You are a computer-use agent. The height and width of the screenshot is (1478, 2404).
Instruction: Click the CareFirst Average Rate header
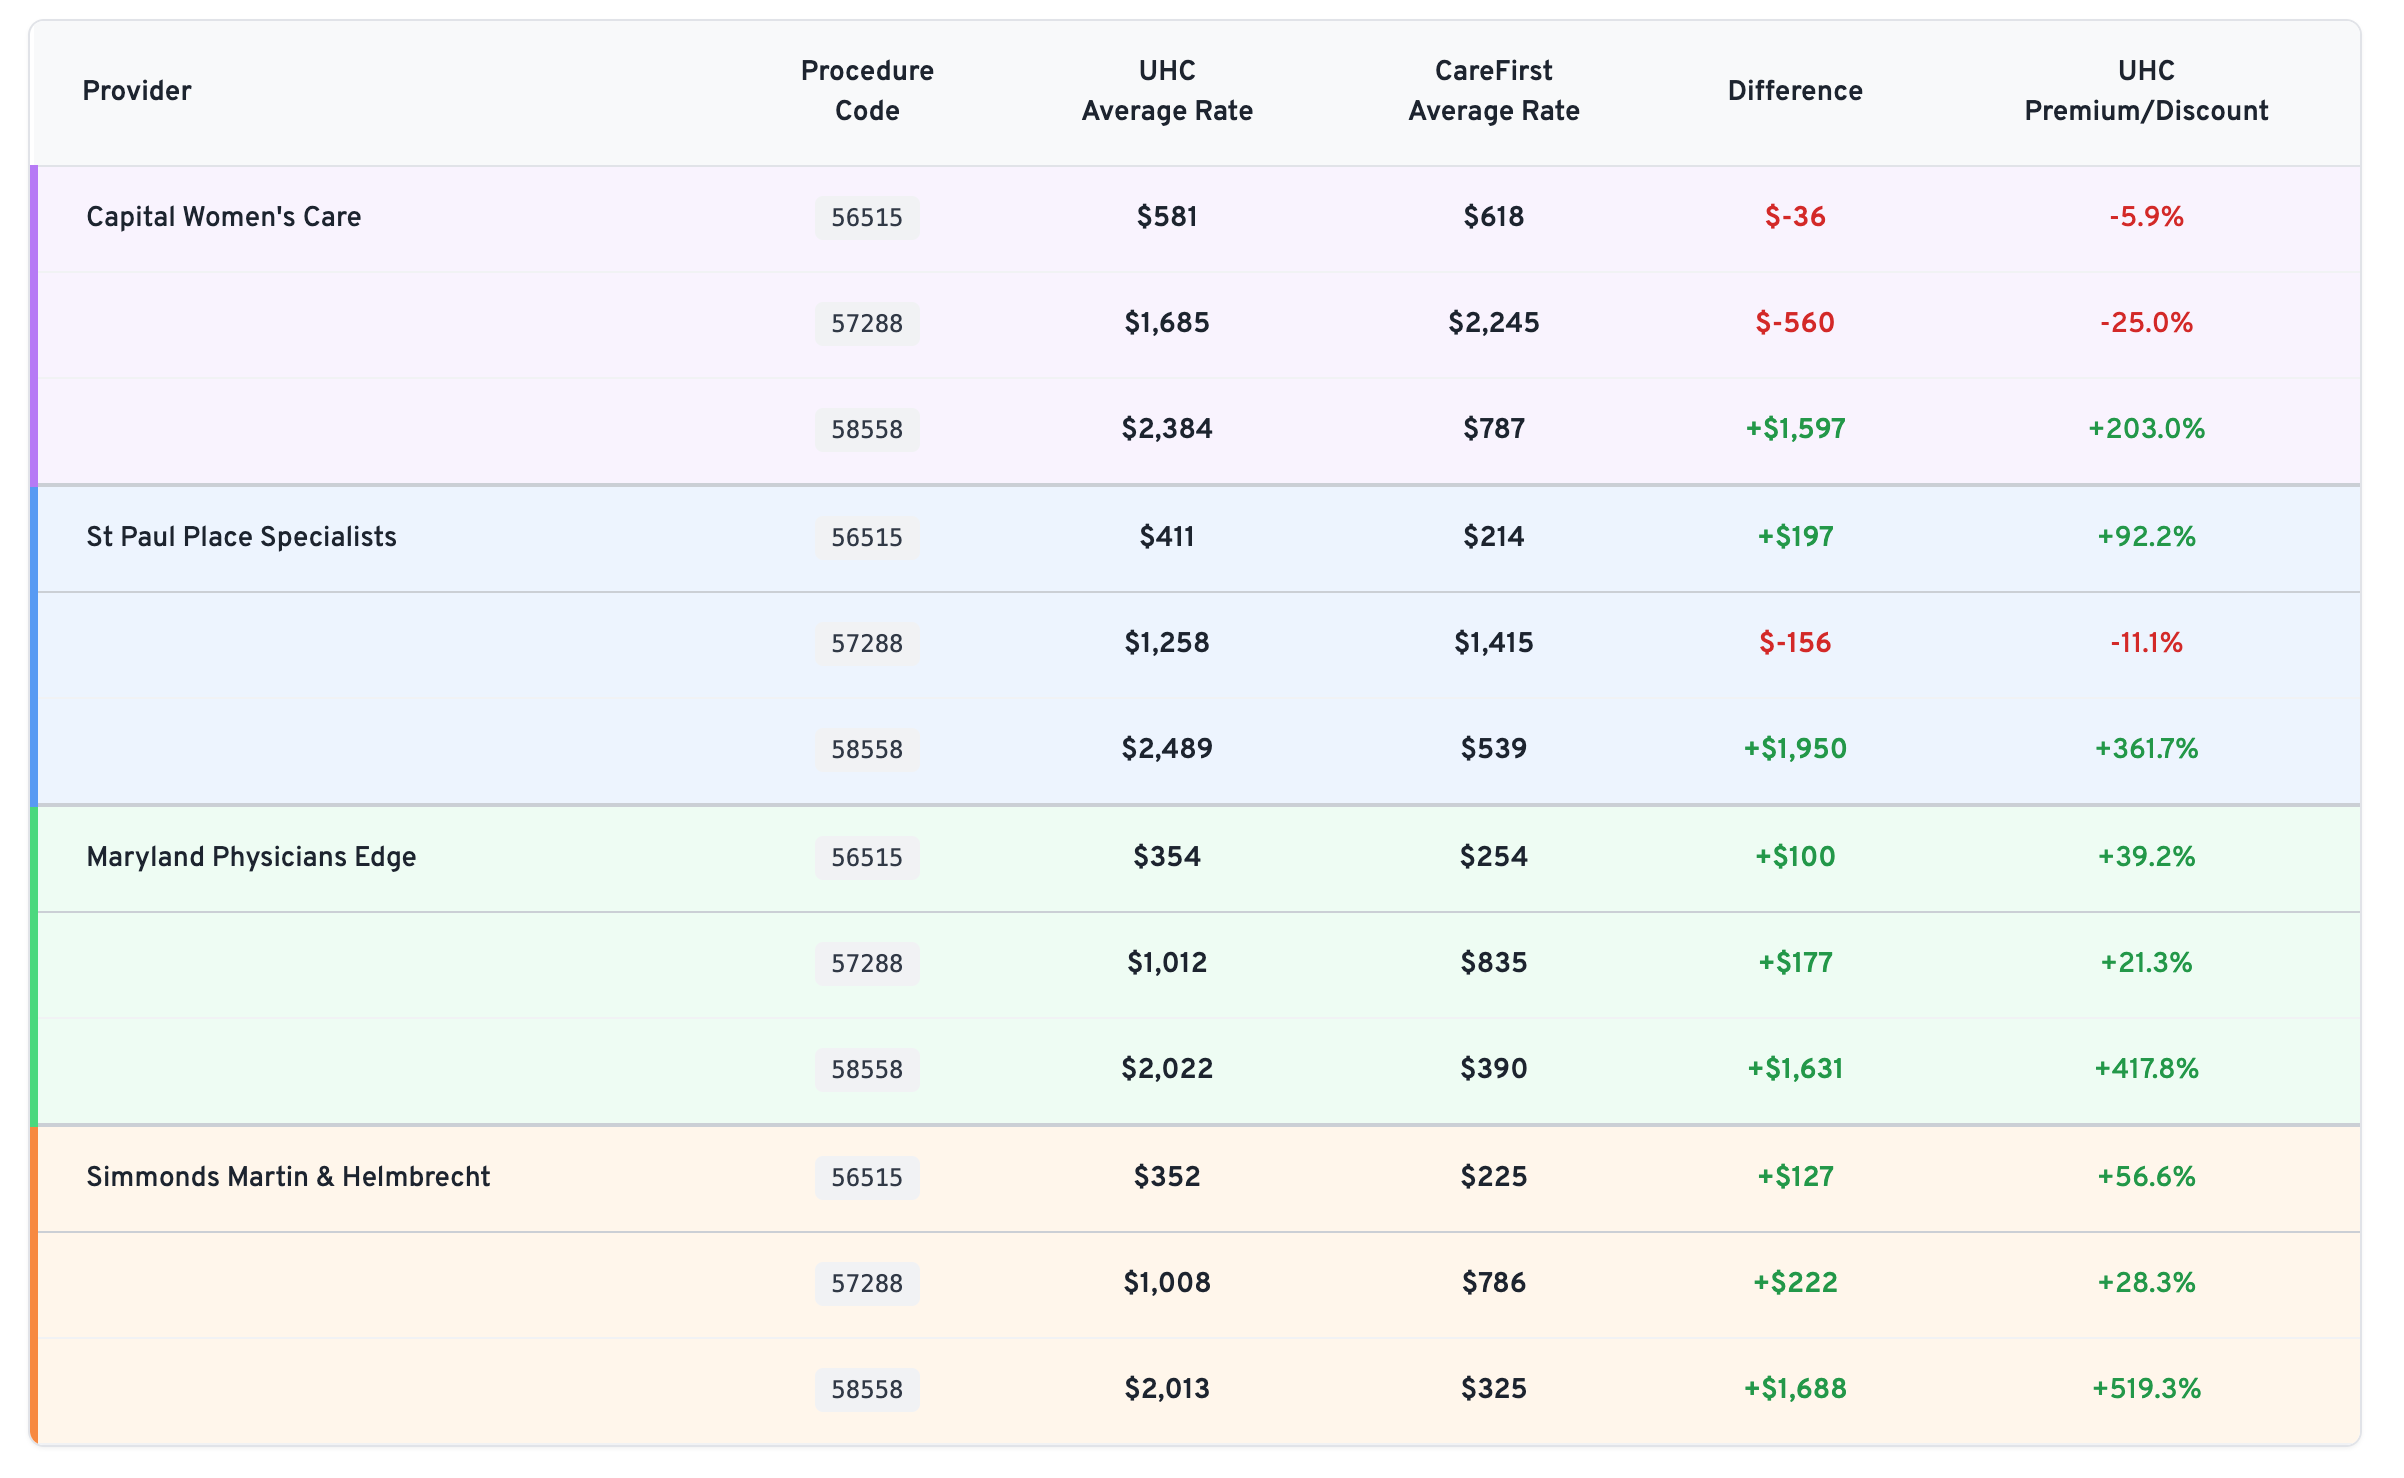1494,91
